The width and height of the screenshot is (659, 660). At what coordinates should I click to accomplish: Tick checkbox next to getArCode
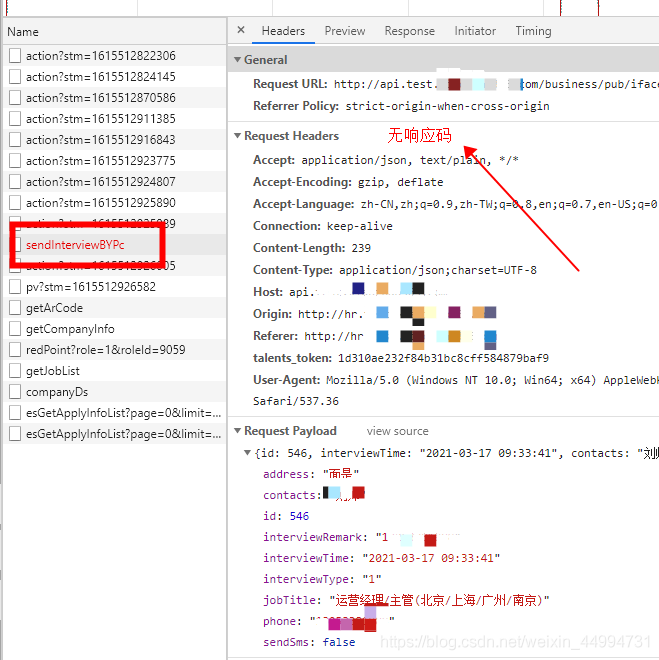click(15, 308)
